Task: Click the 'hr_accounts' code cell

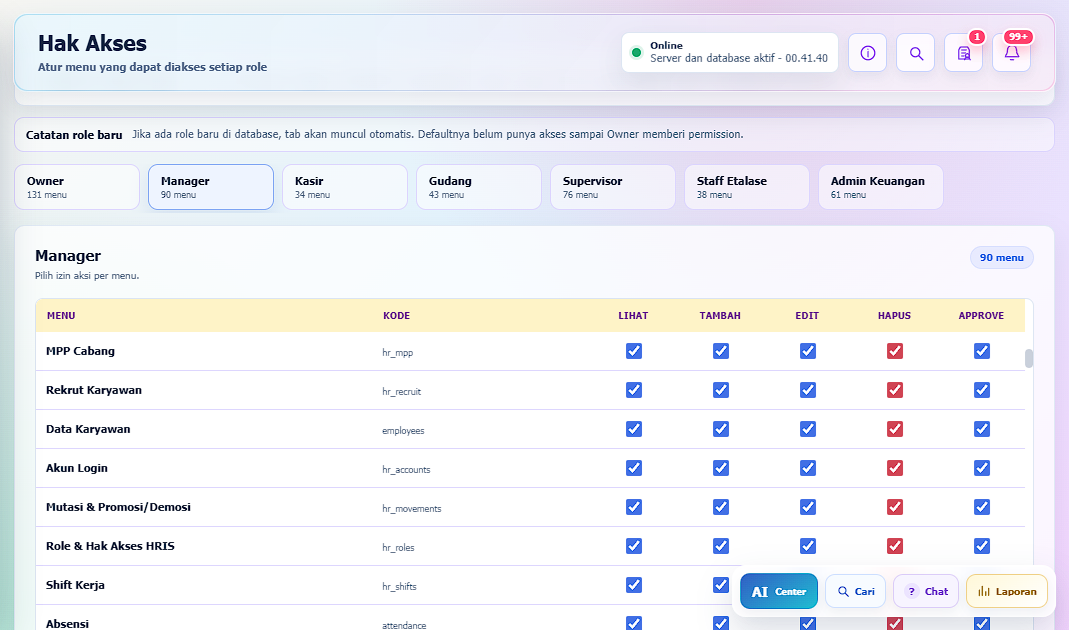Action: 406,469
